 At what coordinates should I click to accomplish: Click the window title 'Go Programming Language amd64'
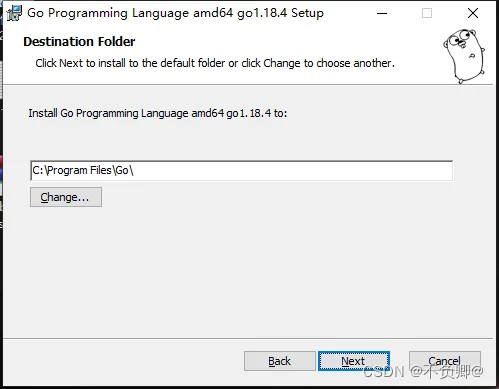[130, 13]
